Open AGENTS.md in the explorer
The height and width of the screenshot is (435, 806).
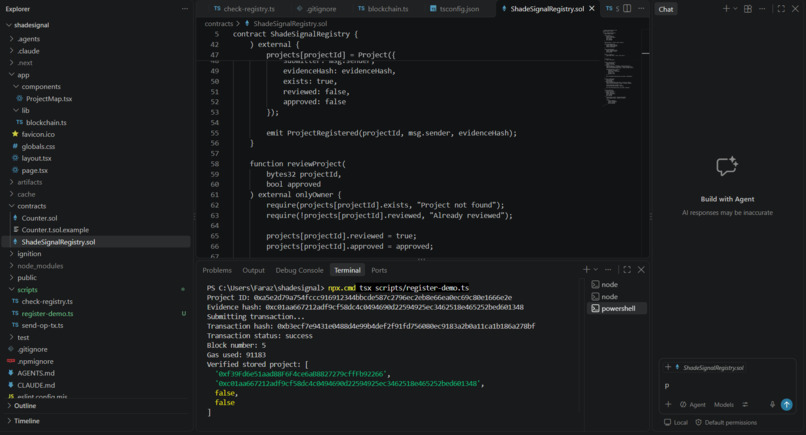[35, 373]
